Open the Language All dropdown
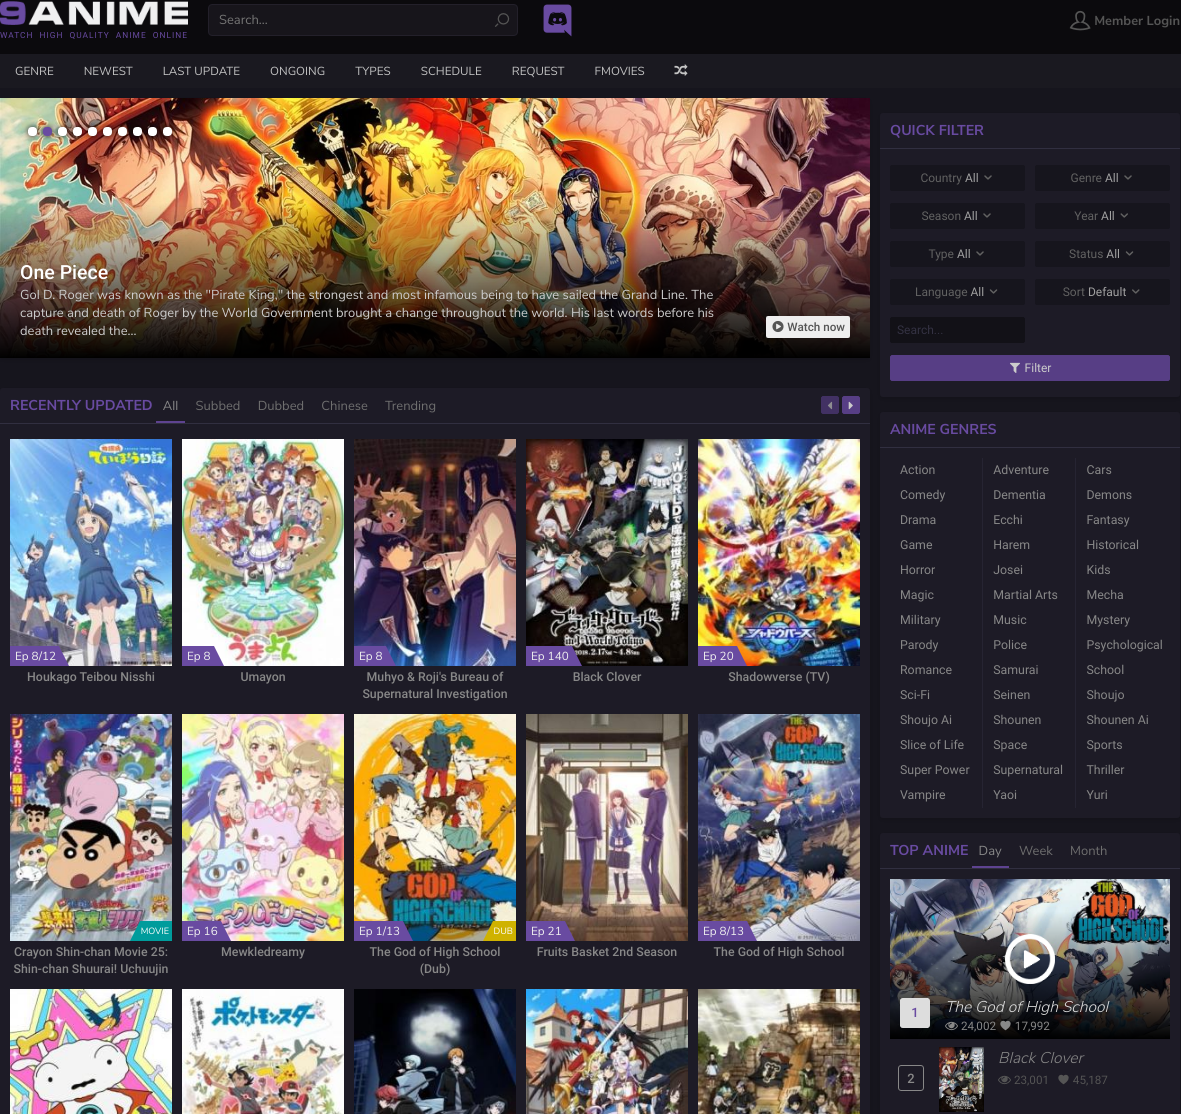The height and width of the screenshot is (1114, 1181). click(957, 291)
